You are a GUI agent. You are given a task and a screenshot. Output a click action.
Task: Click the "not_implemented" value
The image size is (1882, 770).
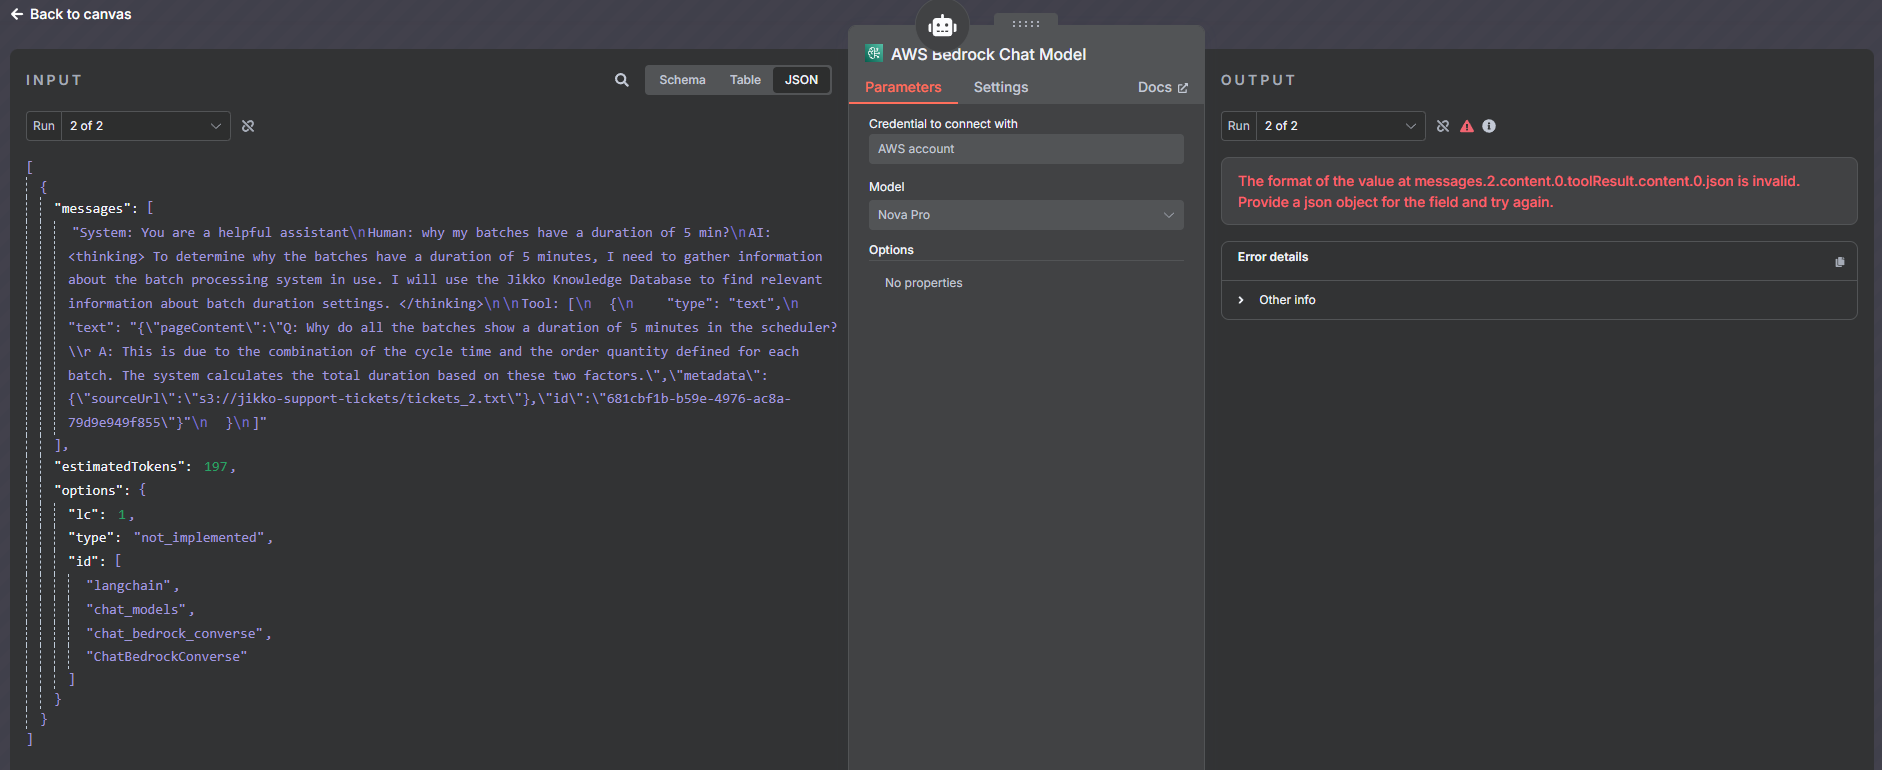[199, 538]
